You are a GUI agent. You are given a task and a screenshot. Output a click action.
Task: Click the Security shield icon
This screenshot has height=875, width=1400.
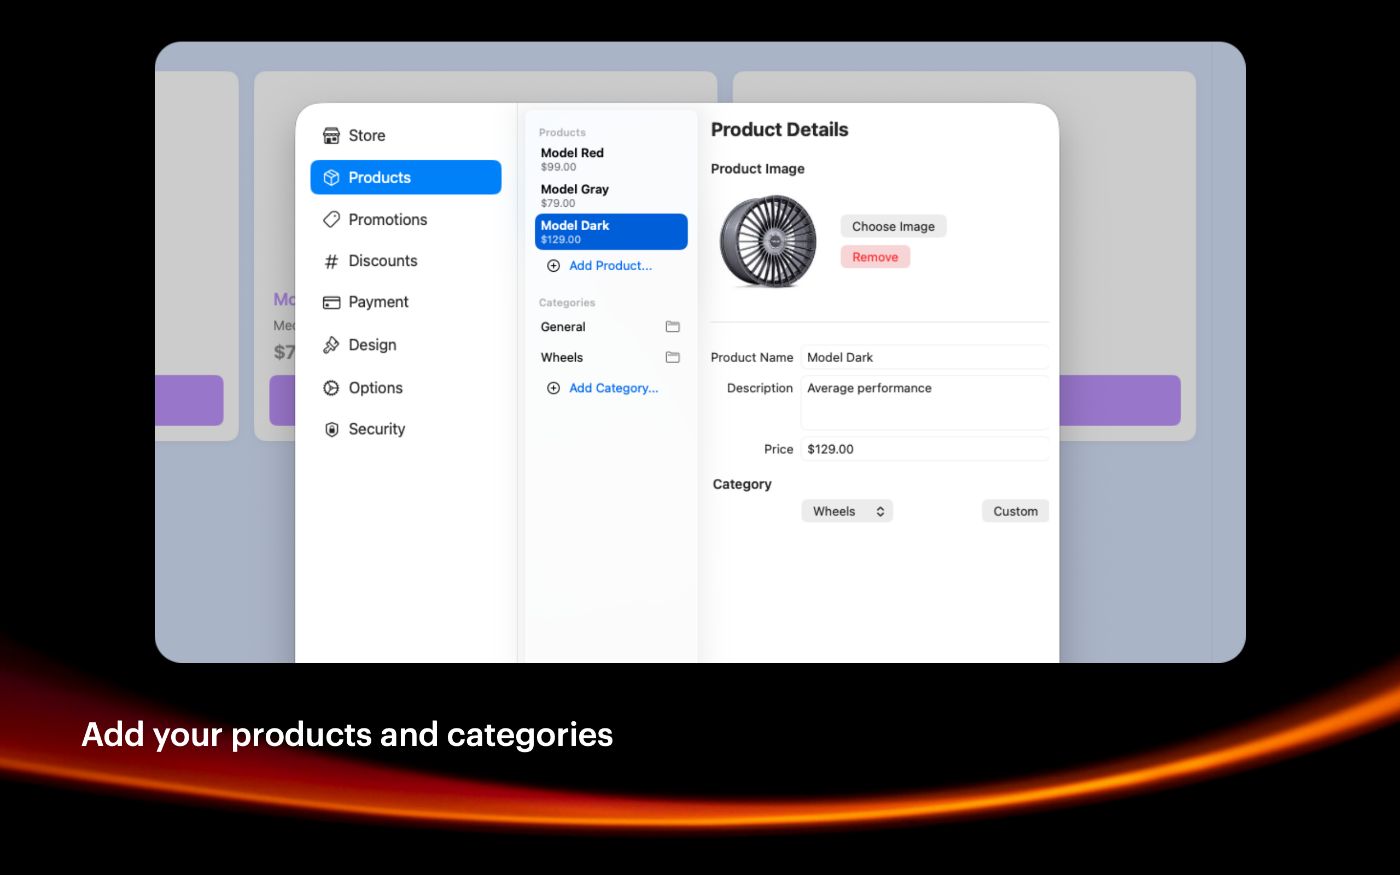click(331, 429)
